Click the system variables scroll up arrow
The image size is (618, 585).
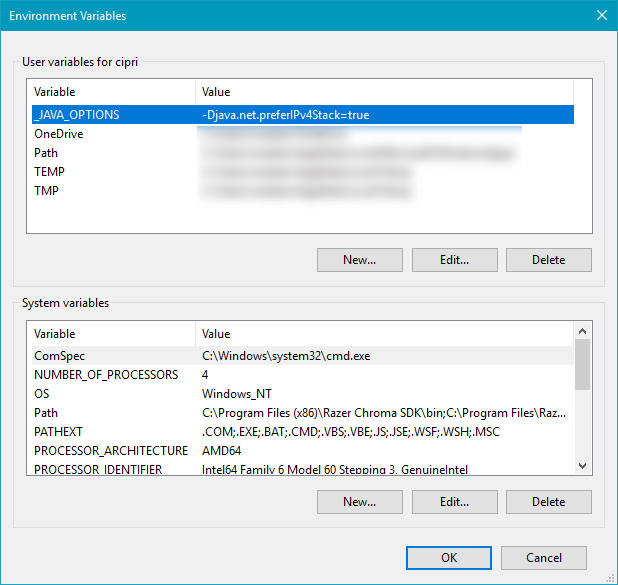point(583,331)
